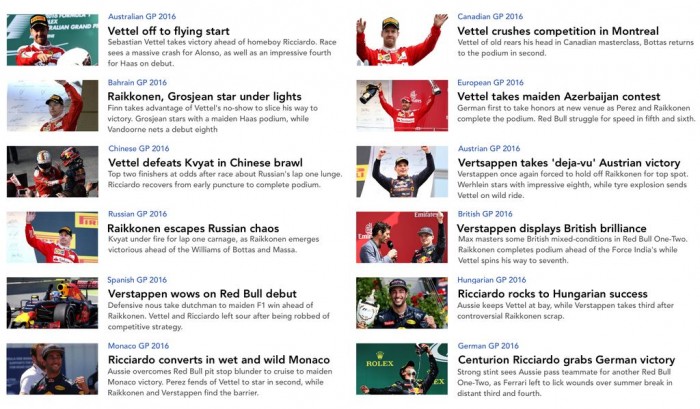Open 'Ricciardo rocks to Hungarian success' headline

(x=553, y=294)
